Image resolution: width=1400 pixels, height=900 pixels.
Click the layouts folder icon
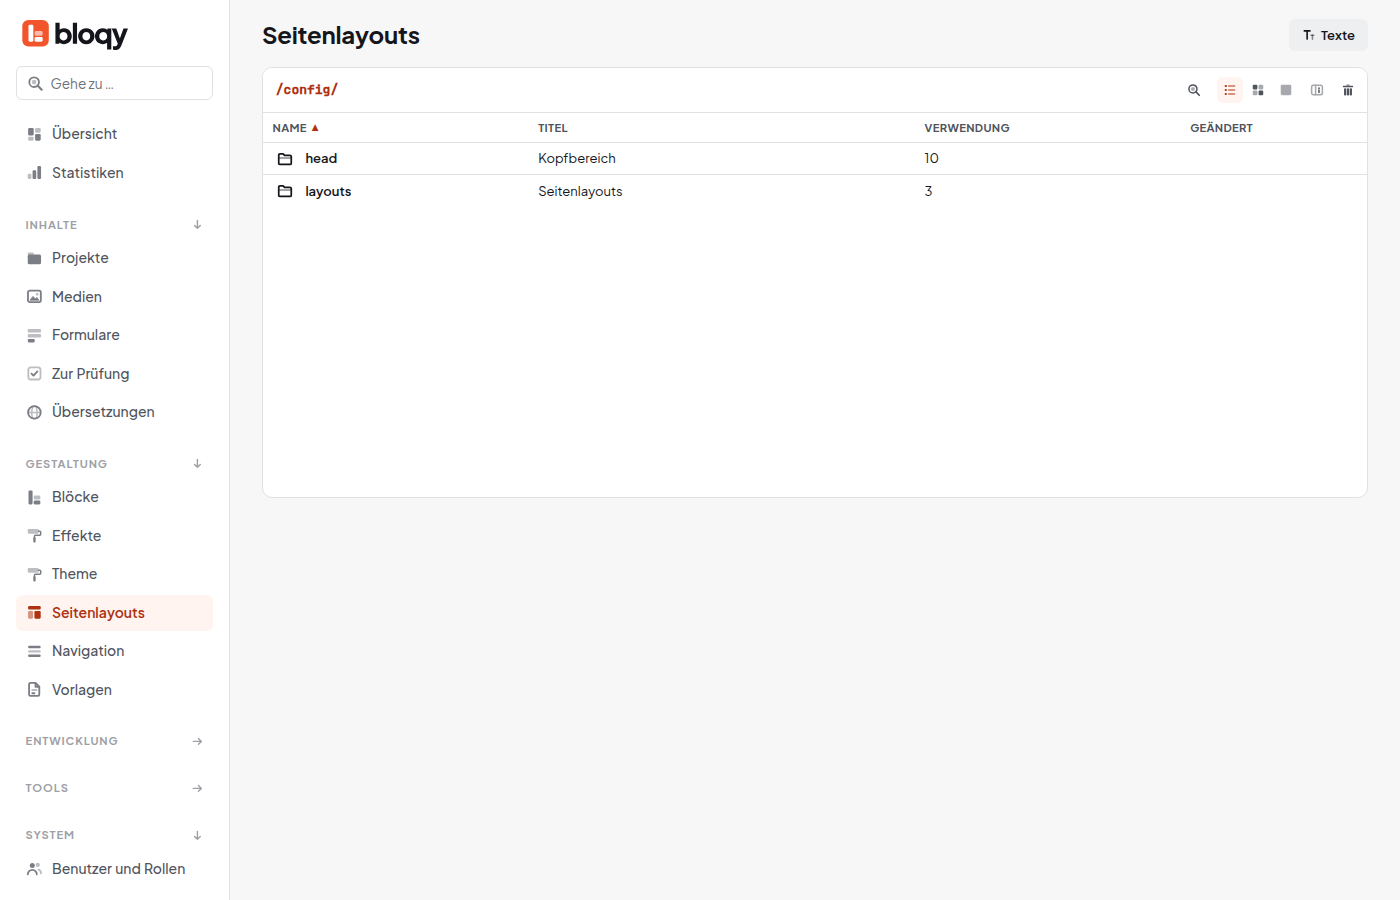tap(285, 191)
